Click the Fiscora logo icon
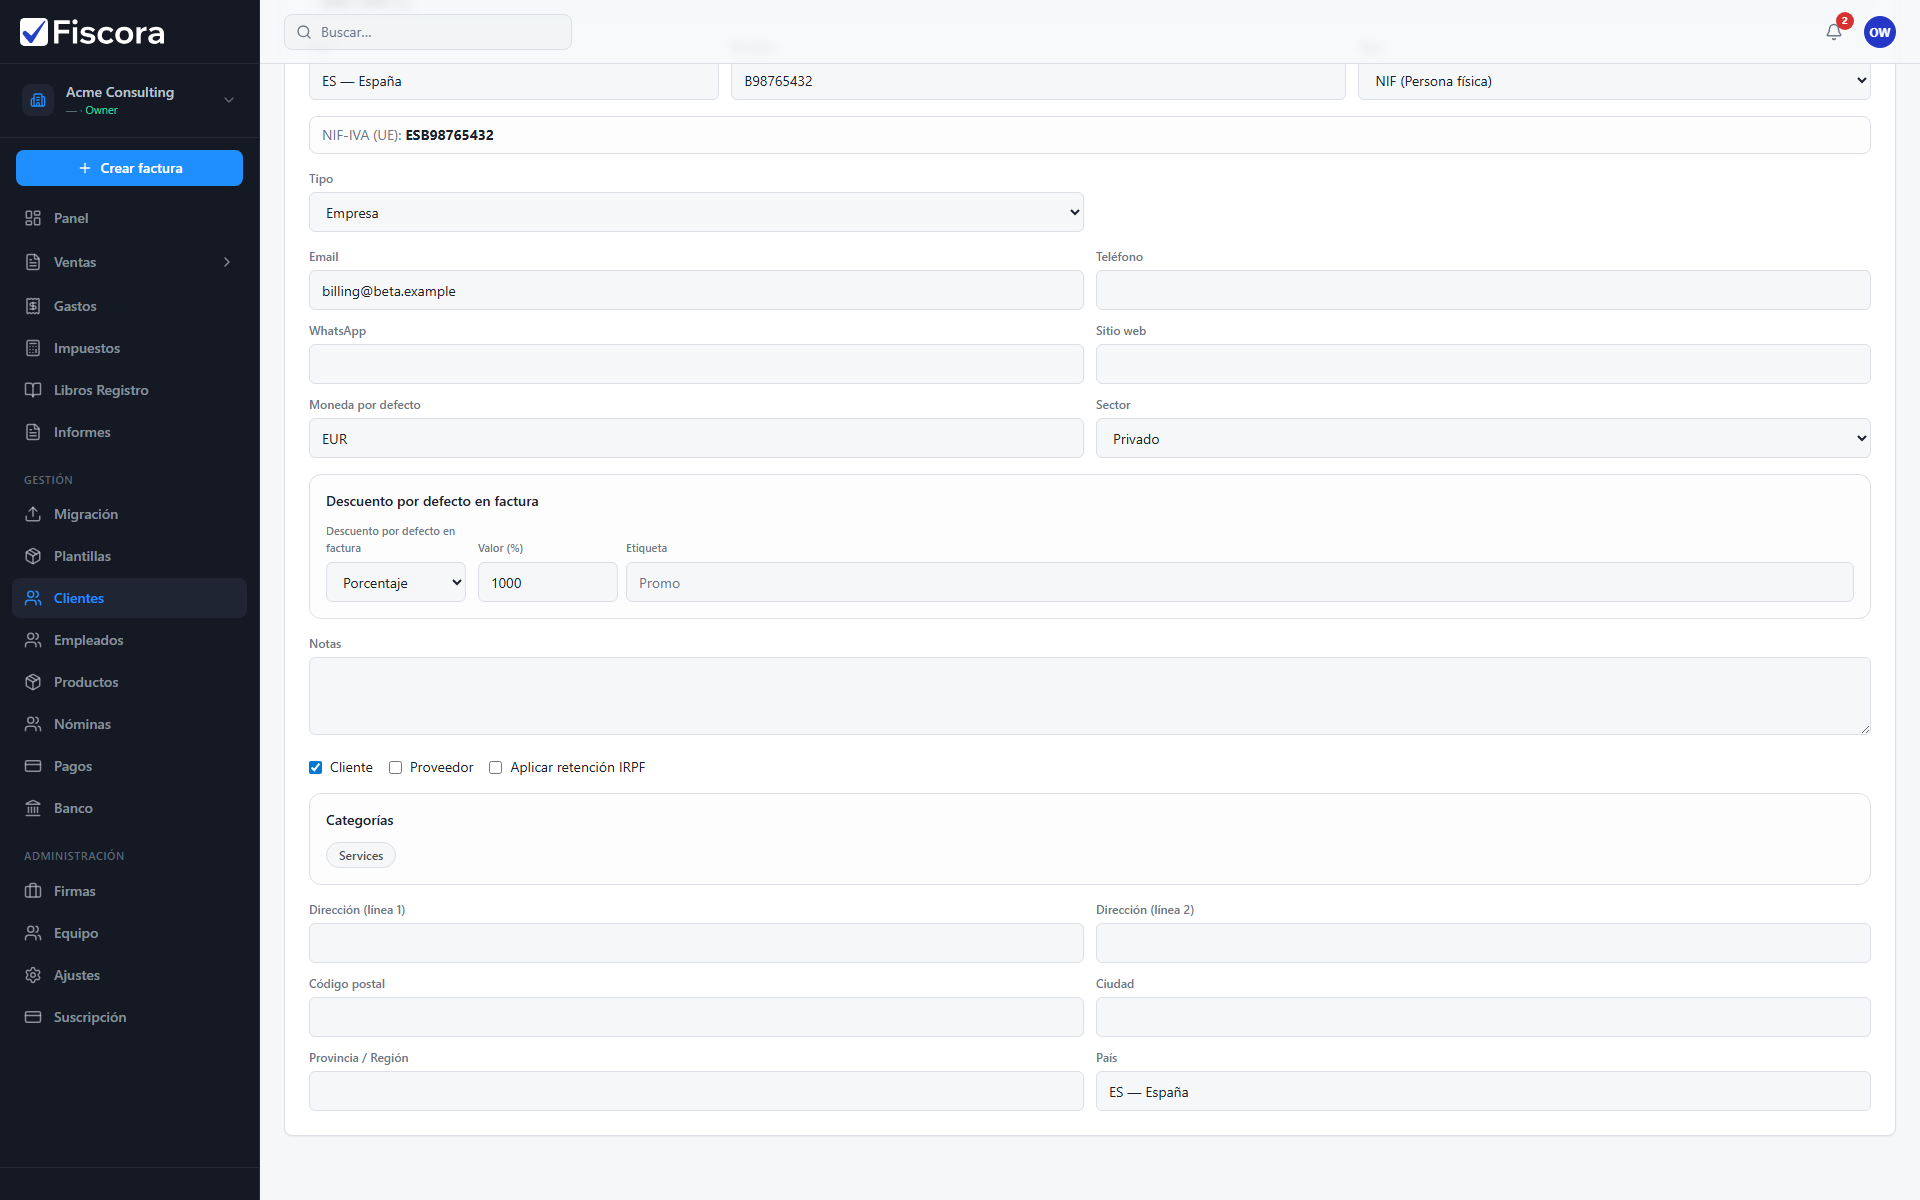1920x1200 pixels. point(34,32)
